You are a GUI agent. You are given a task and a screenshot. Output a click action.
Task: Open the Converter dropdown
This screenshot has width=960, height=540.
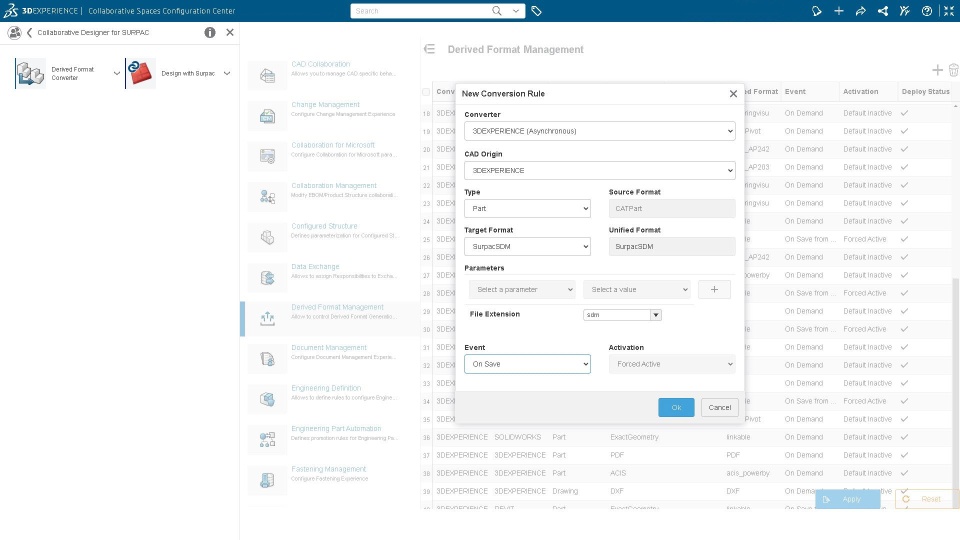click(x=599, y=131)
